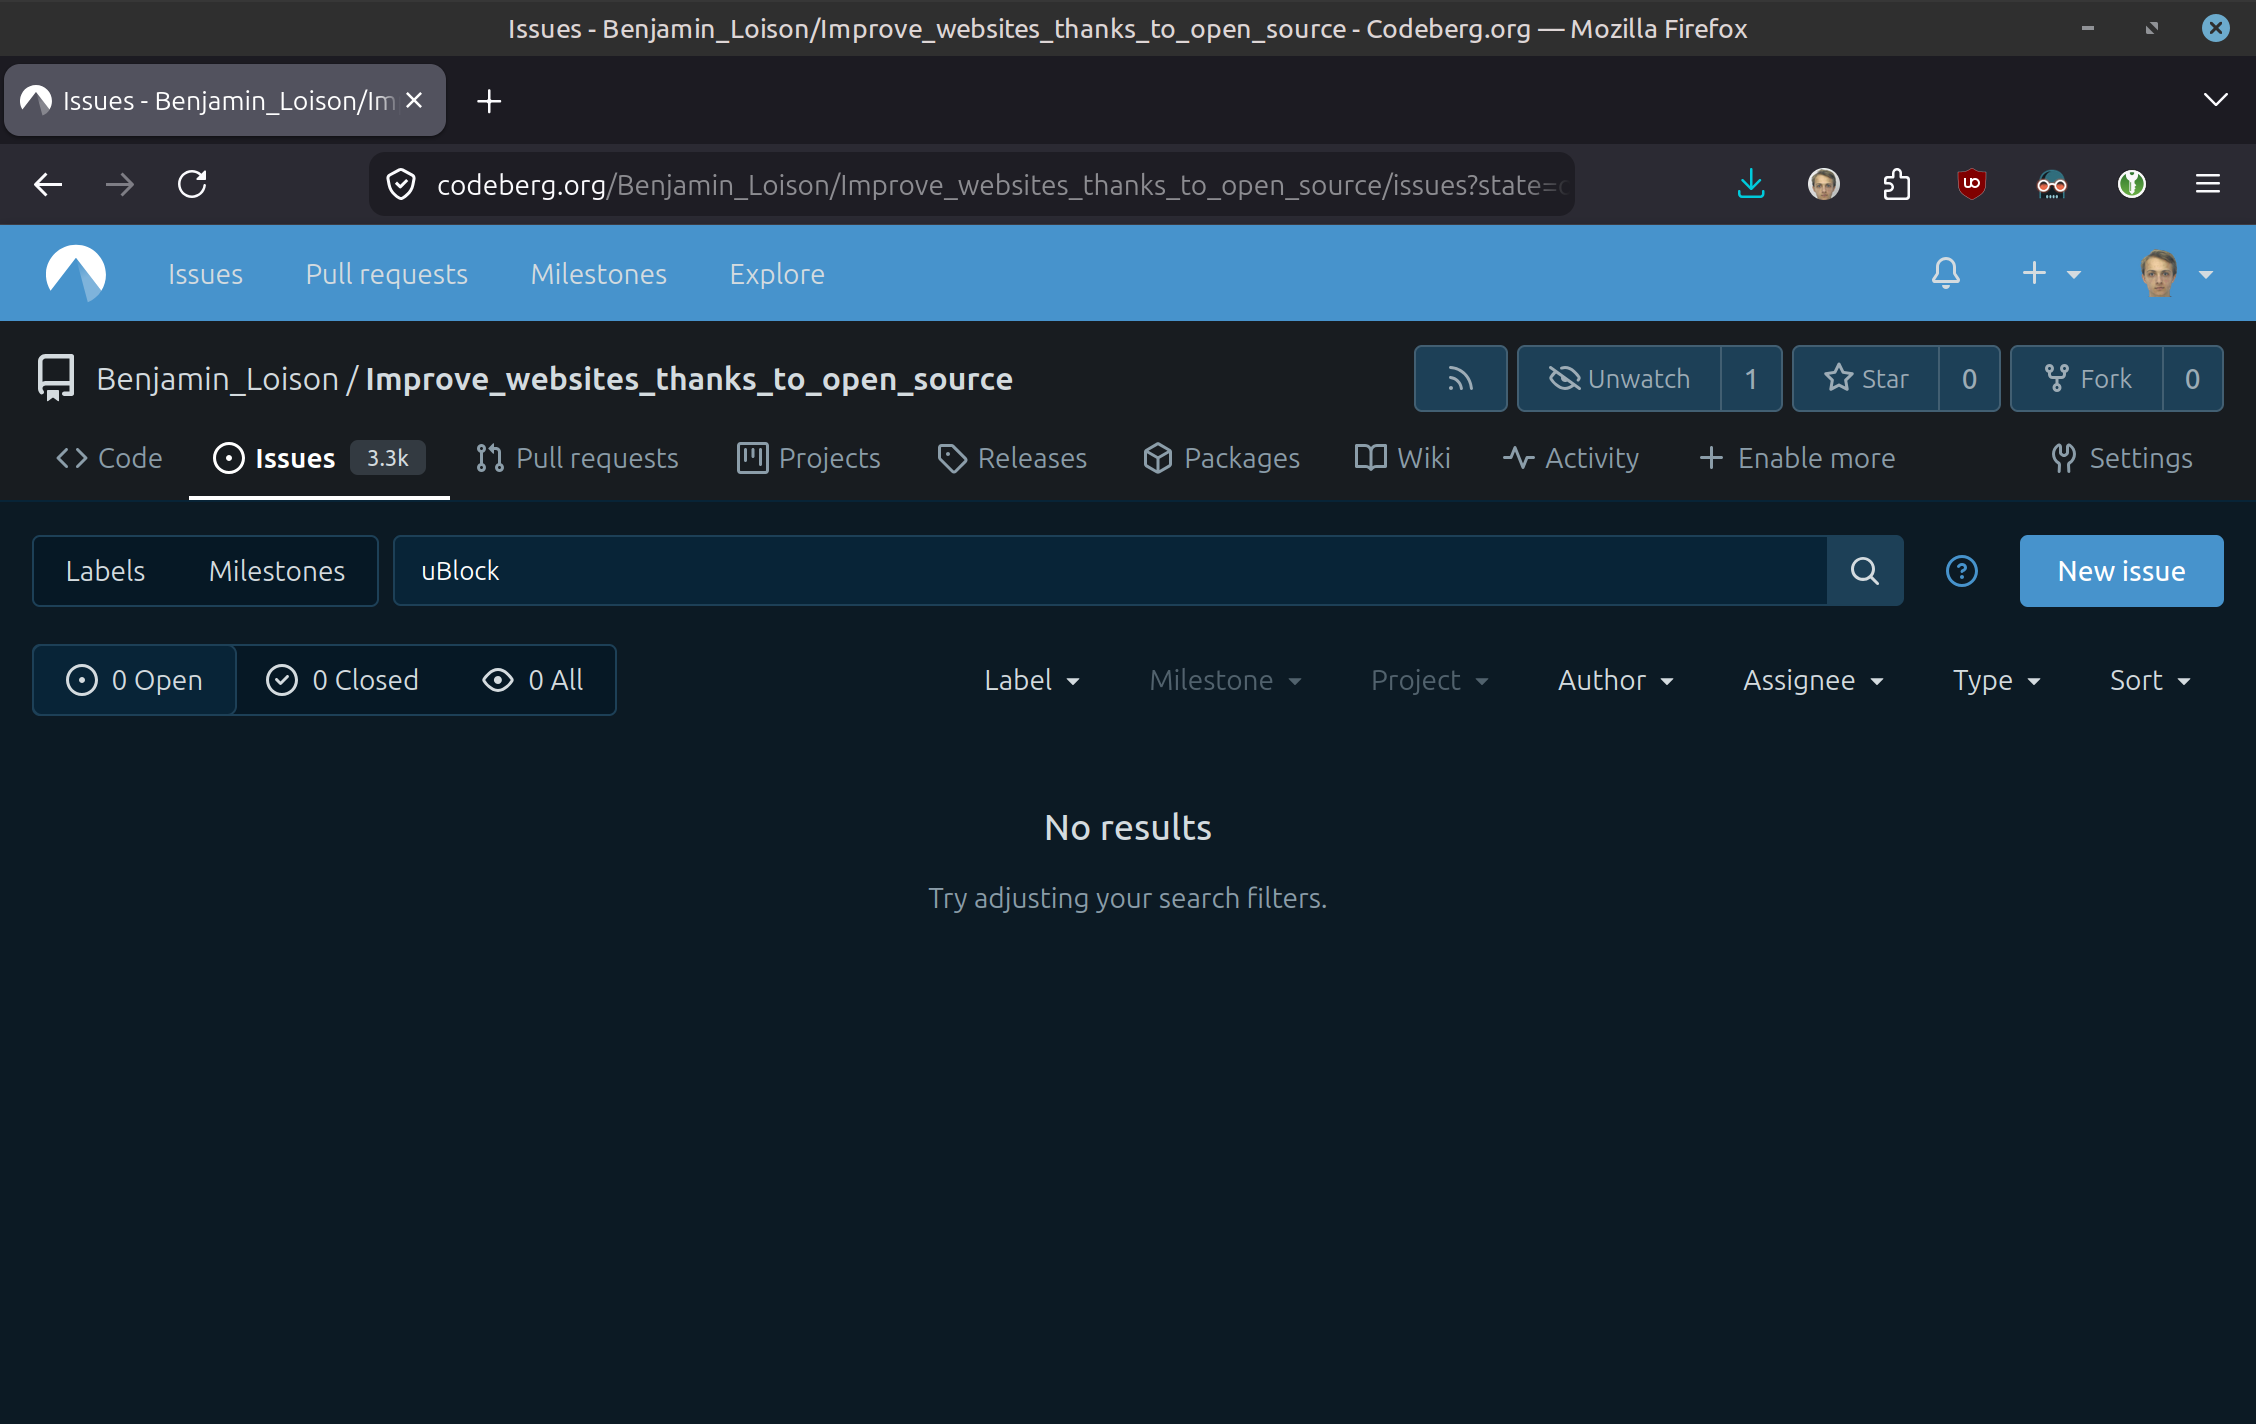Toggle Unwatch for this repository
Image resolution: width=2256 pixels, height=1424 pixels.
(1619, 379)
